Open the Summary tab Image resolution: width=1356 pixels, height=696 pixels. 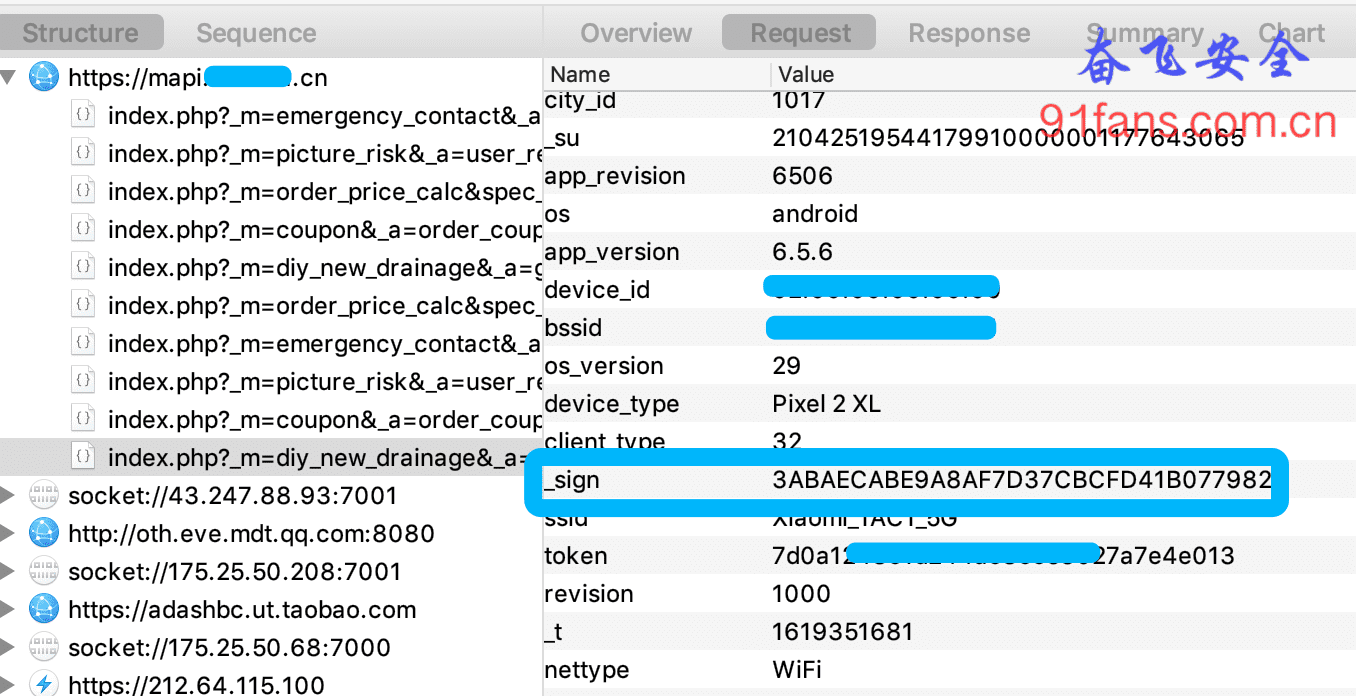1145,33
